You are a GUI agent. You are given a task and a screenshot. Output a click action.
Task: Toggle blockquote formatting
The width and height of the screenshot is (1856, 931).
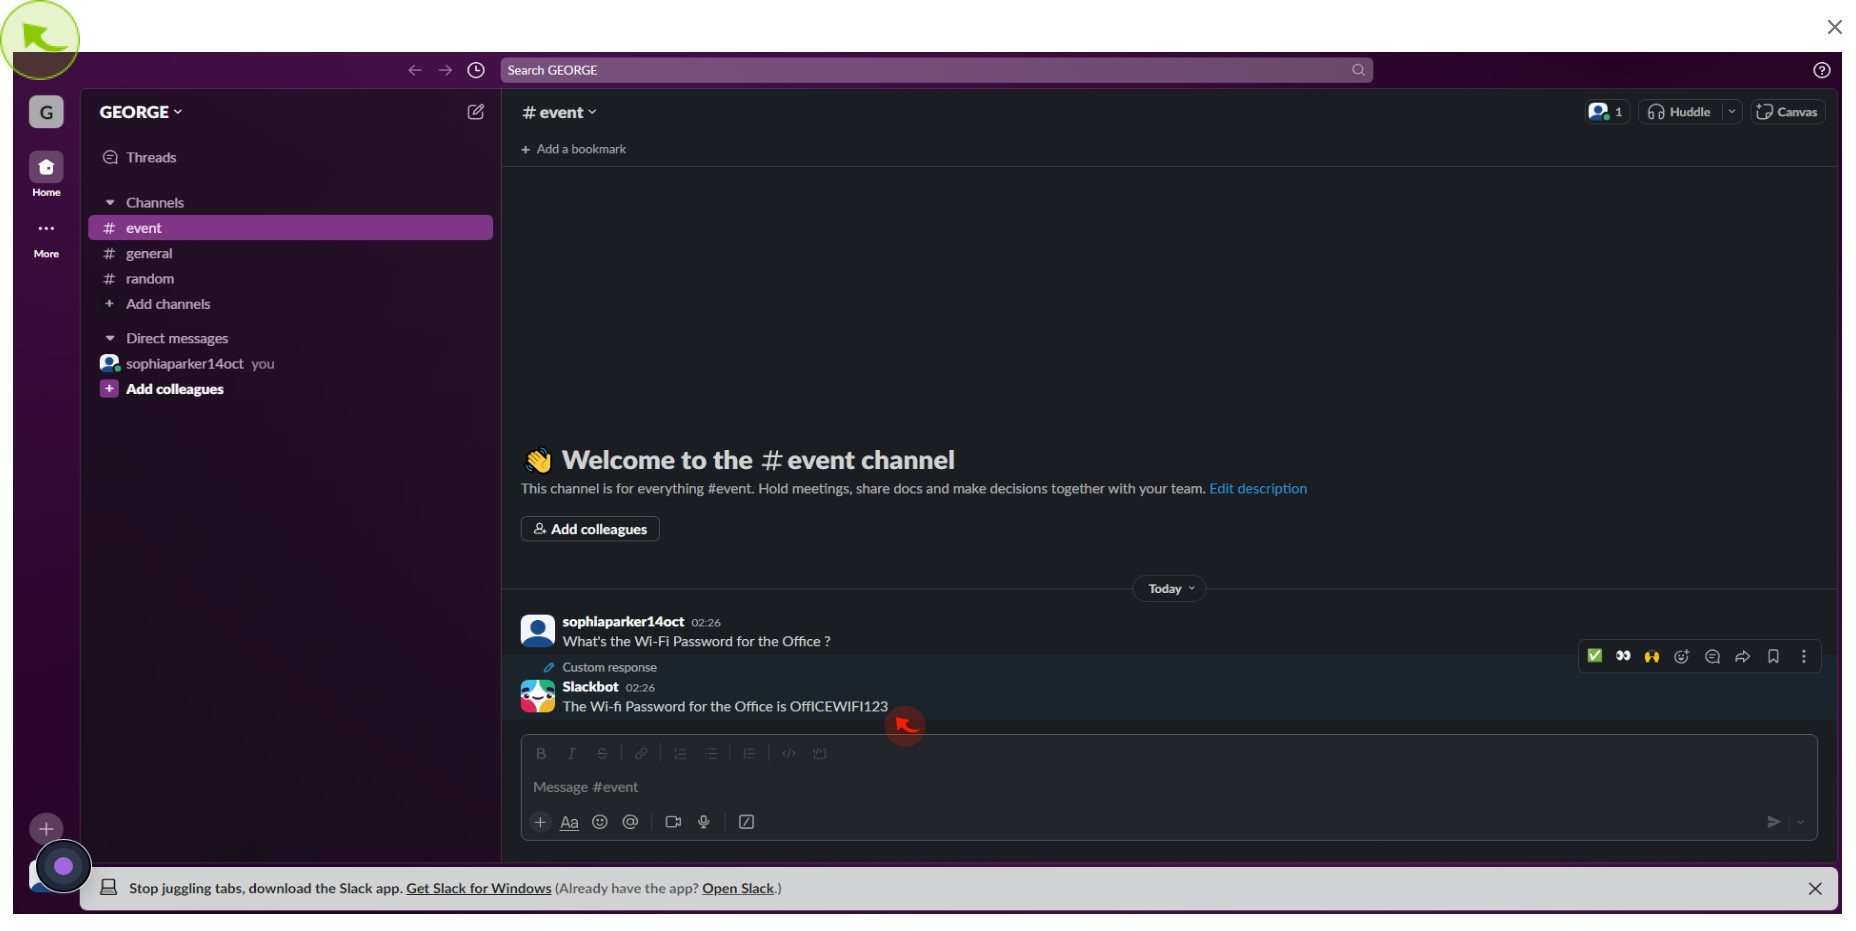point(749,753)
